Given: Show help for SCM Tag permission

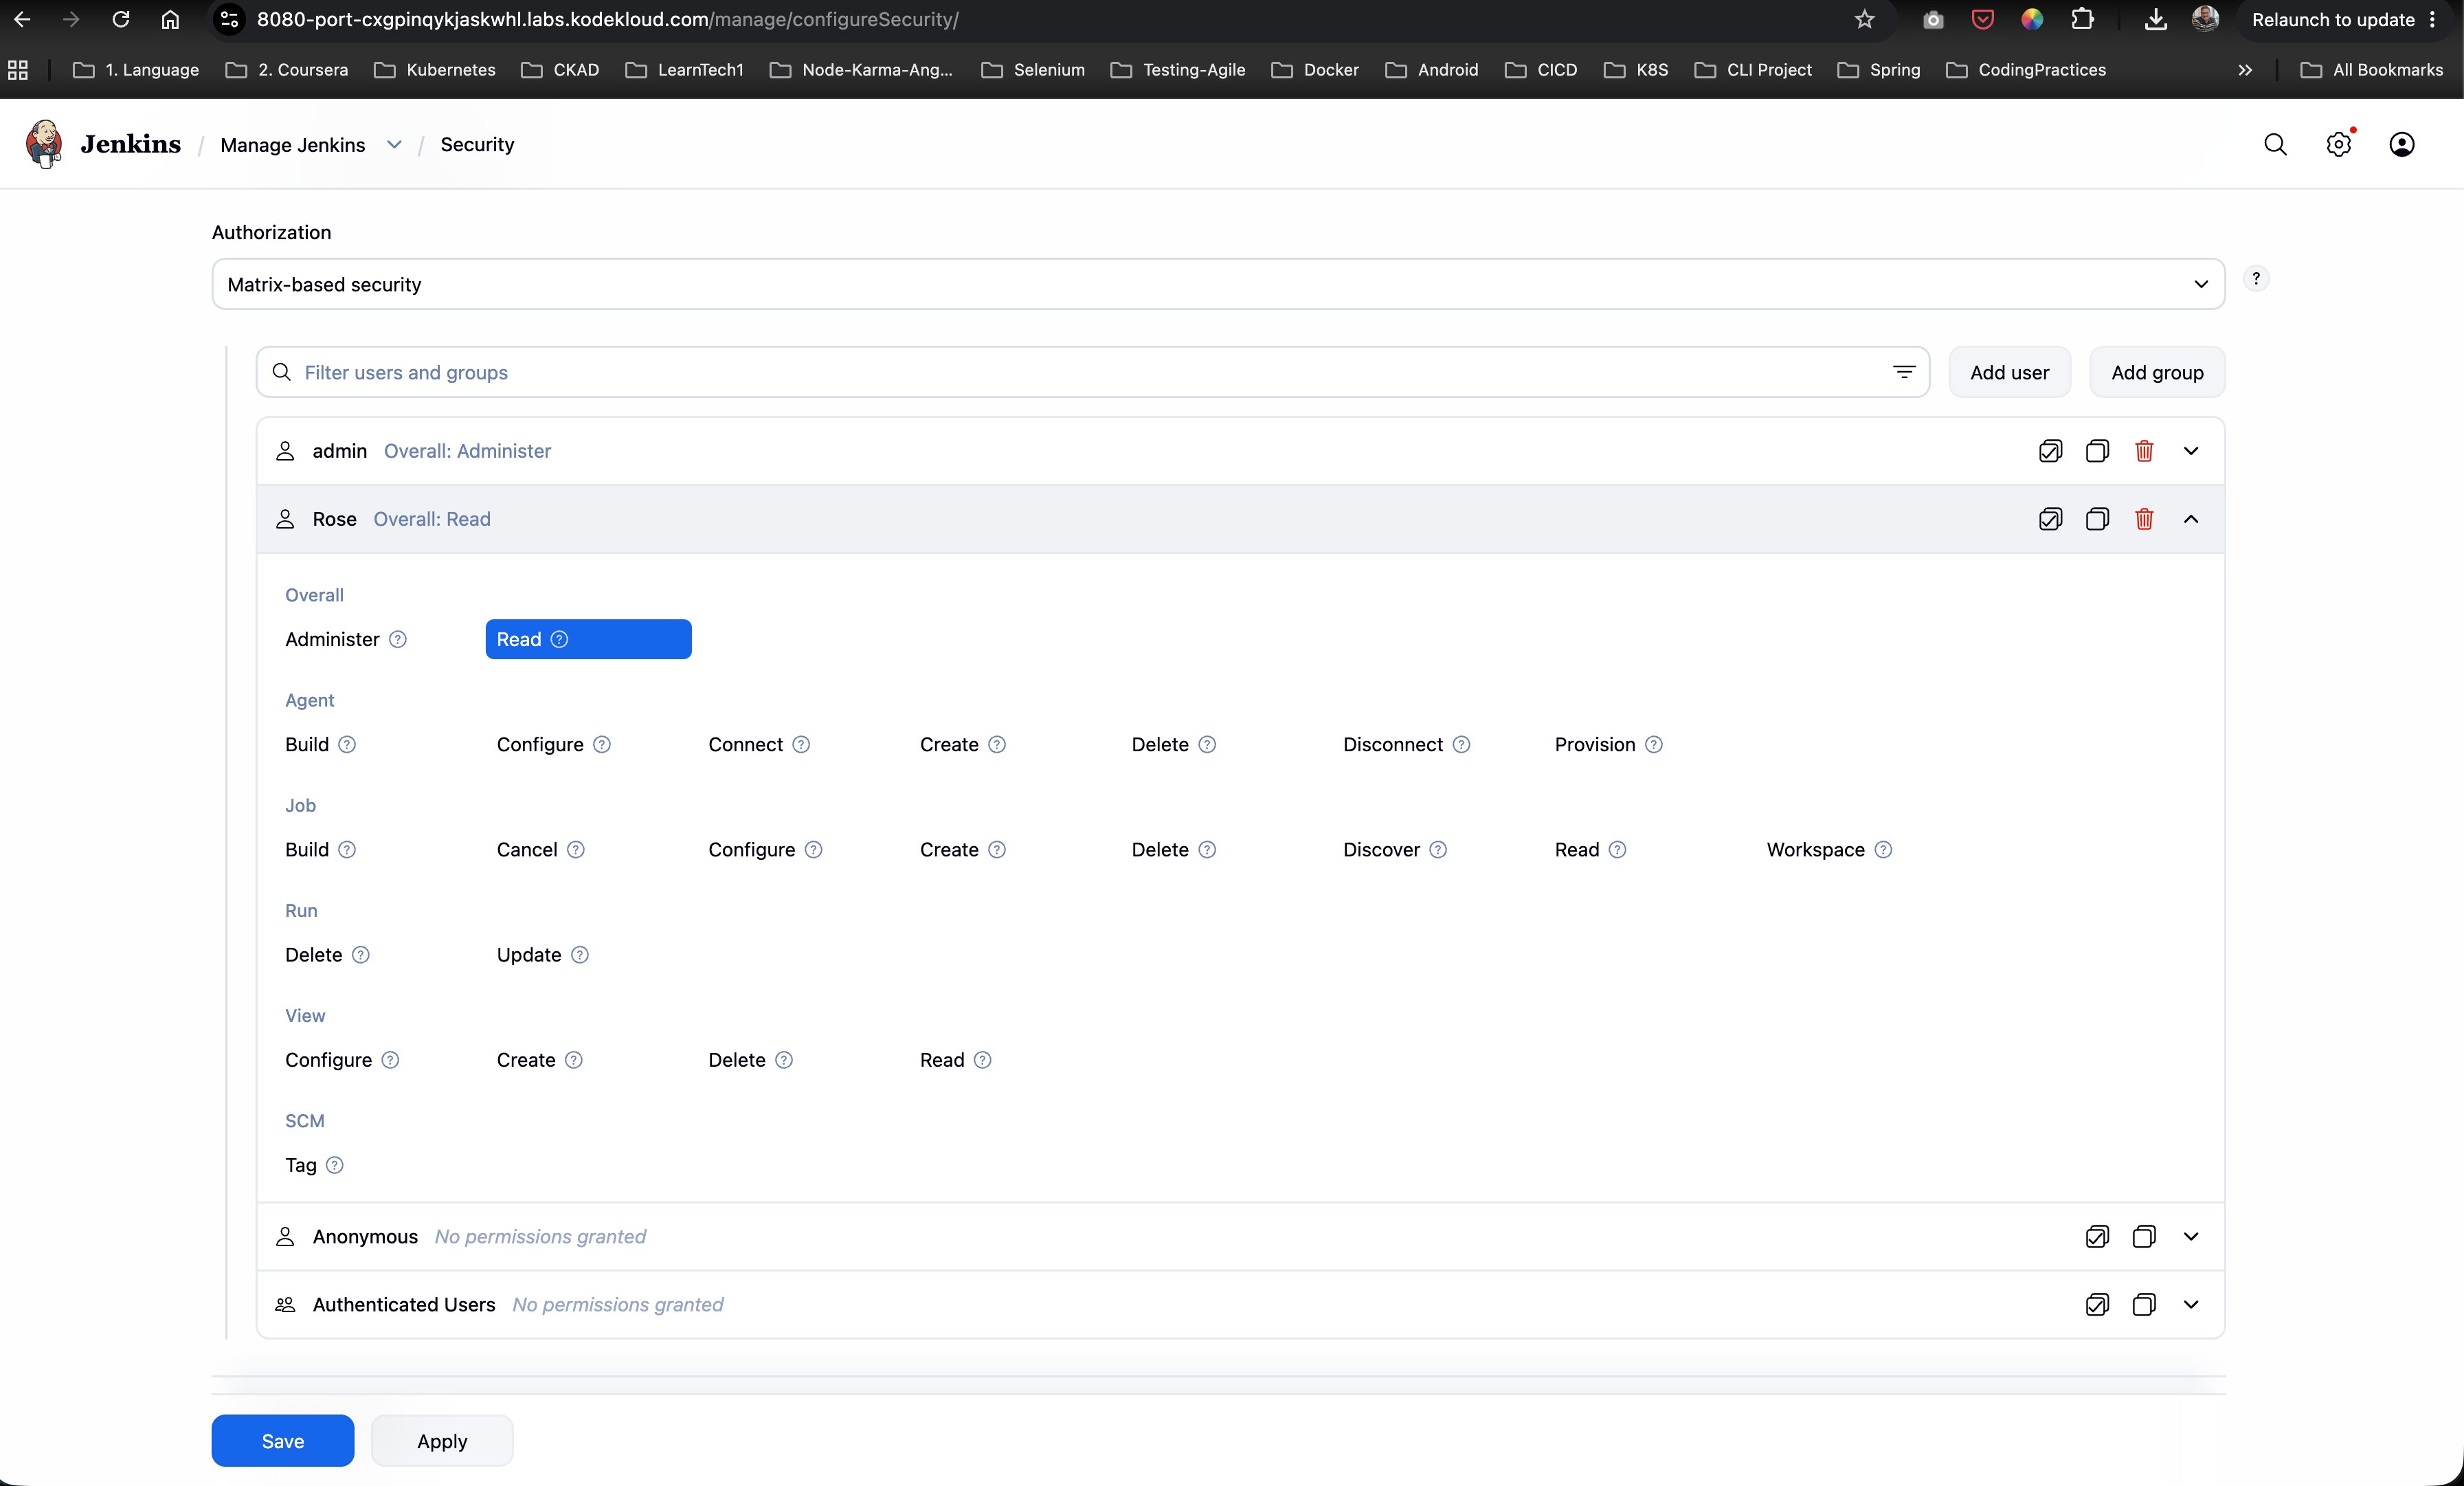Looking at the screenshot, I should click(335, 1166).
